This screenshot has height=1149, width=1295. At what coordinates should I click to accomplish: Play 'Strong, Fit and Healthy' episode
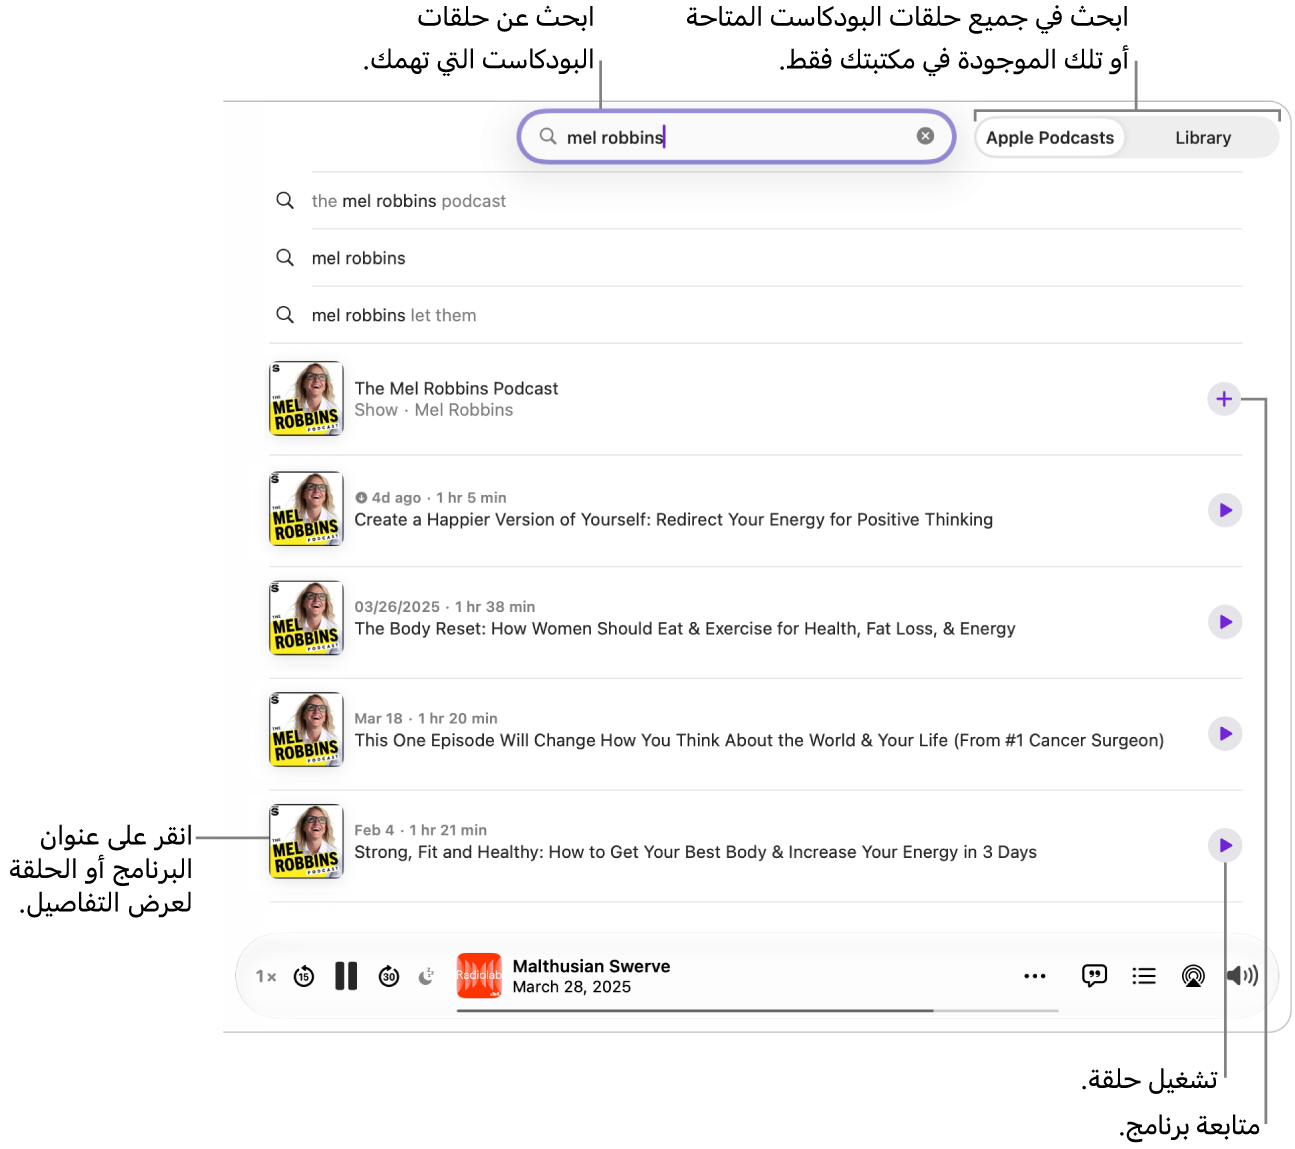[x=1224, y=845]
